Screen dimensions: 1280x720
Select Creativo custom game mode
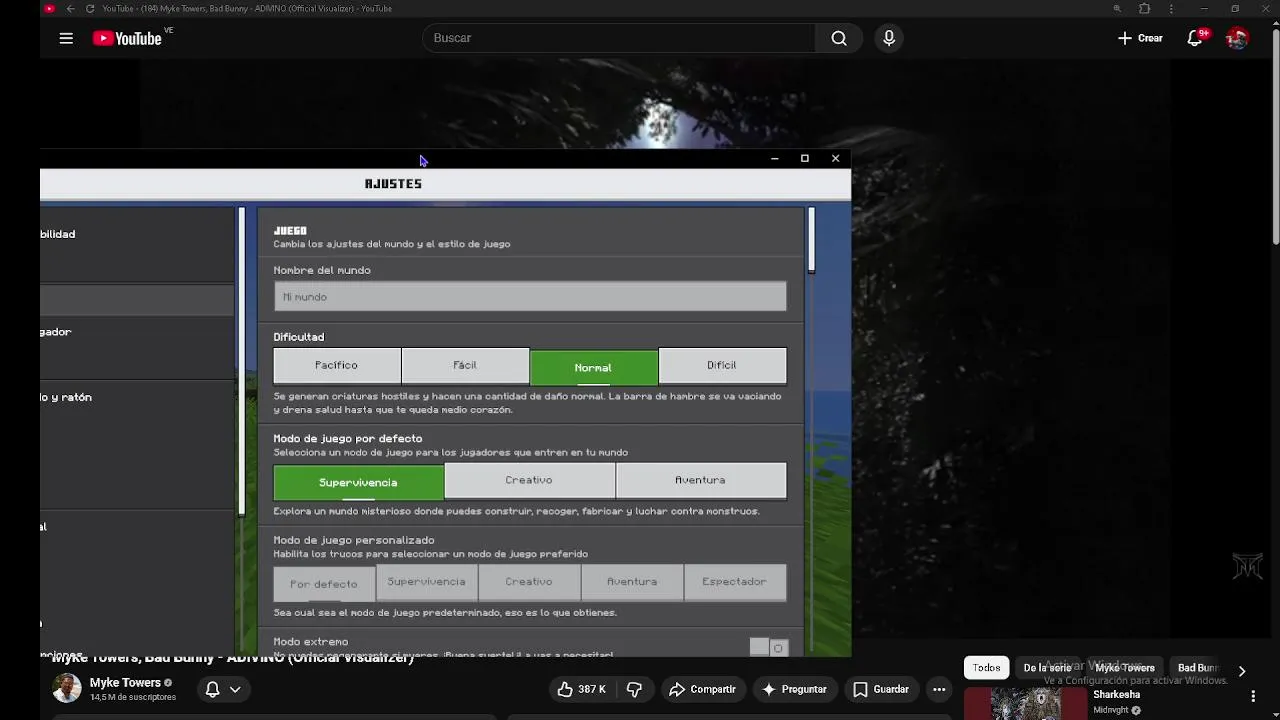tap(529, 582)
